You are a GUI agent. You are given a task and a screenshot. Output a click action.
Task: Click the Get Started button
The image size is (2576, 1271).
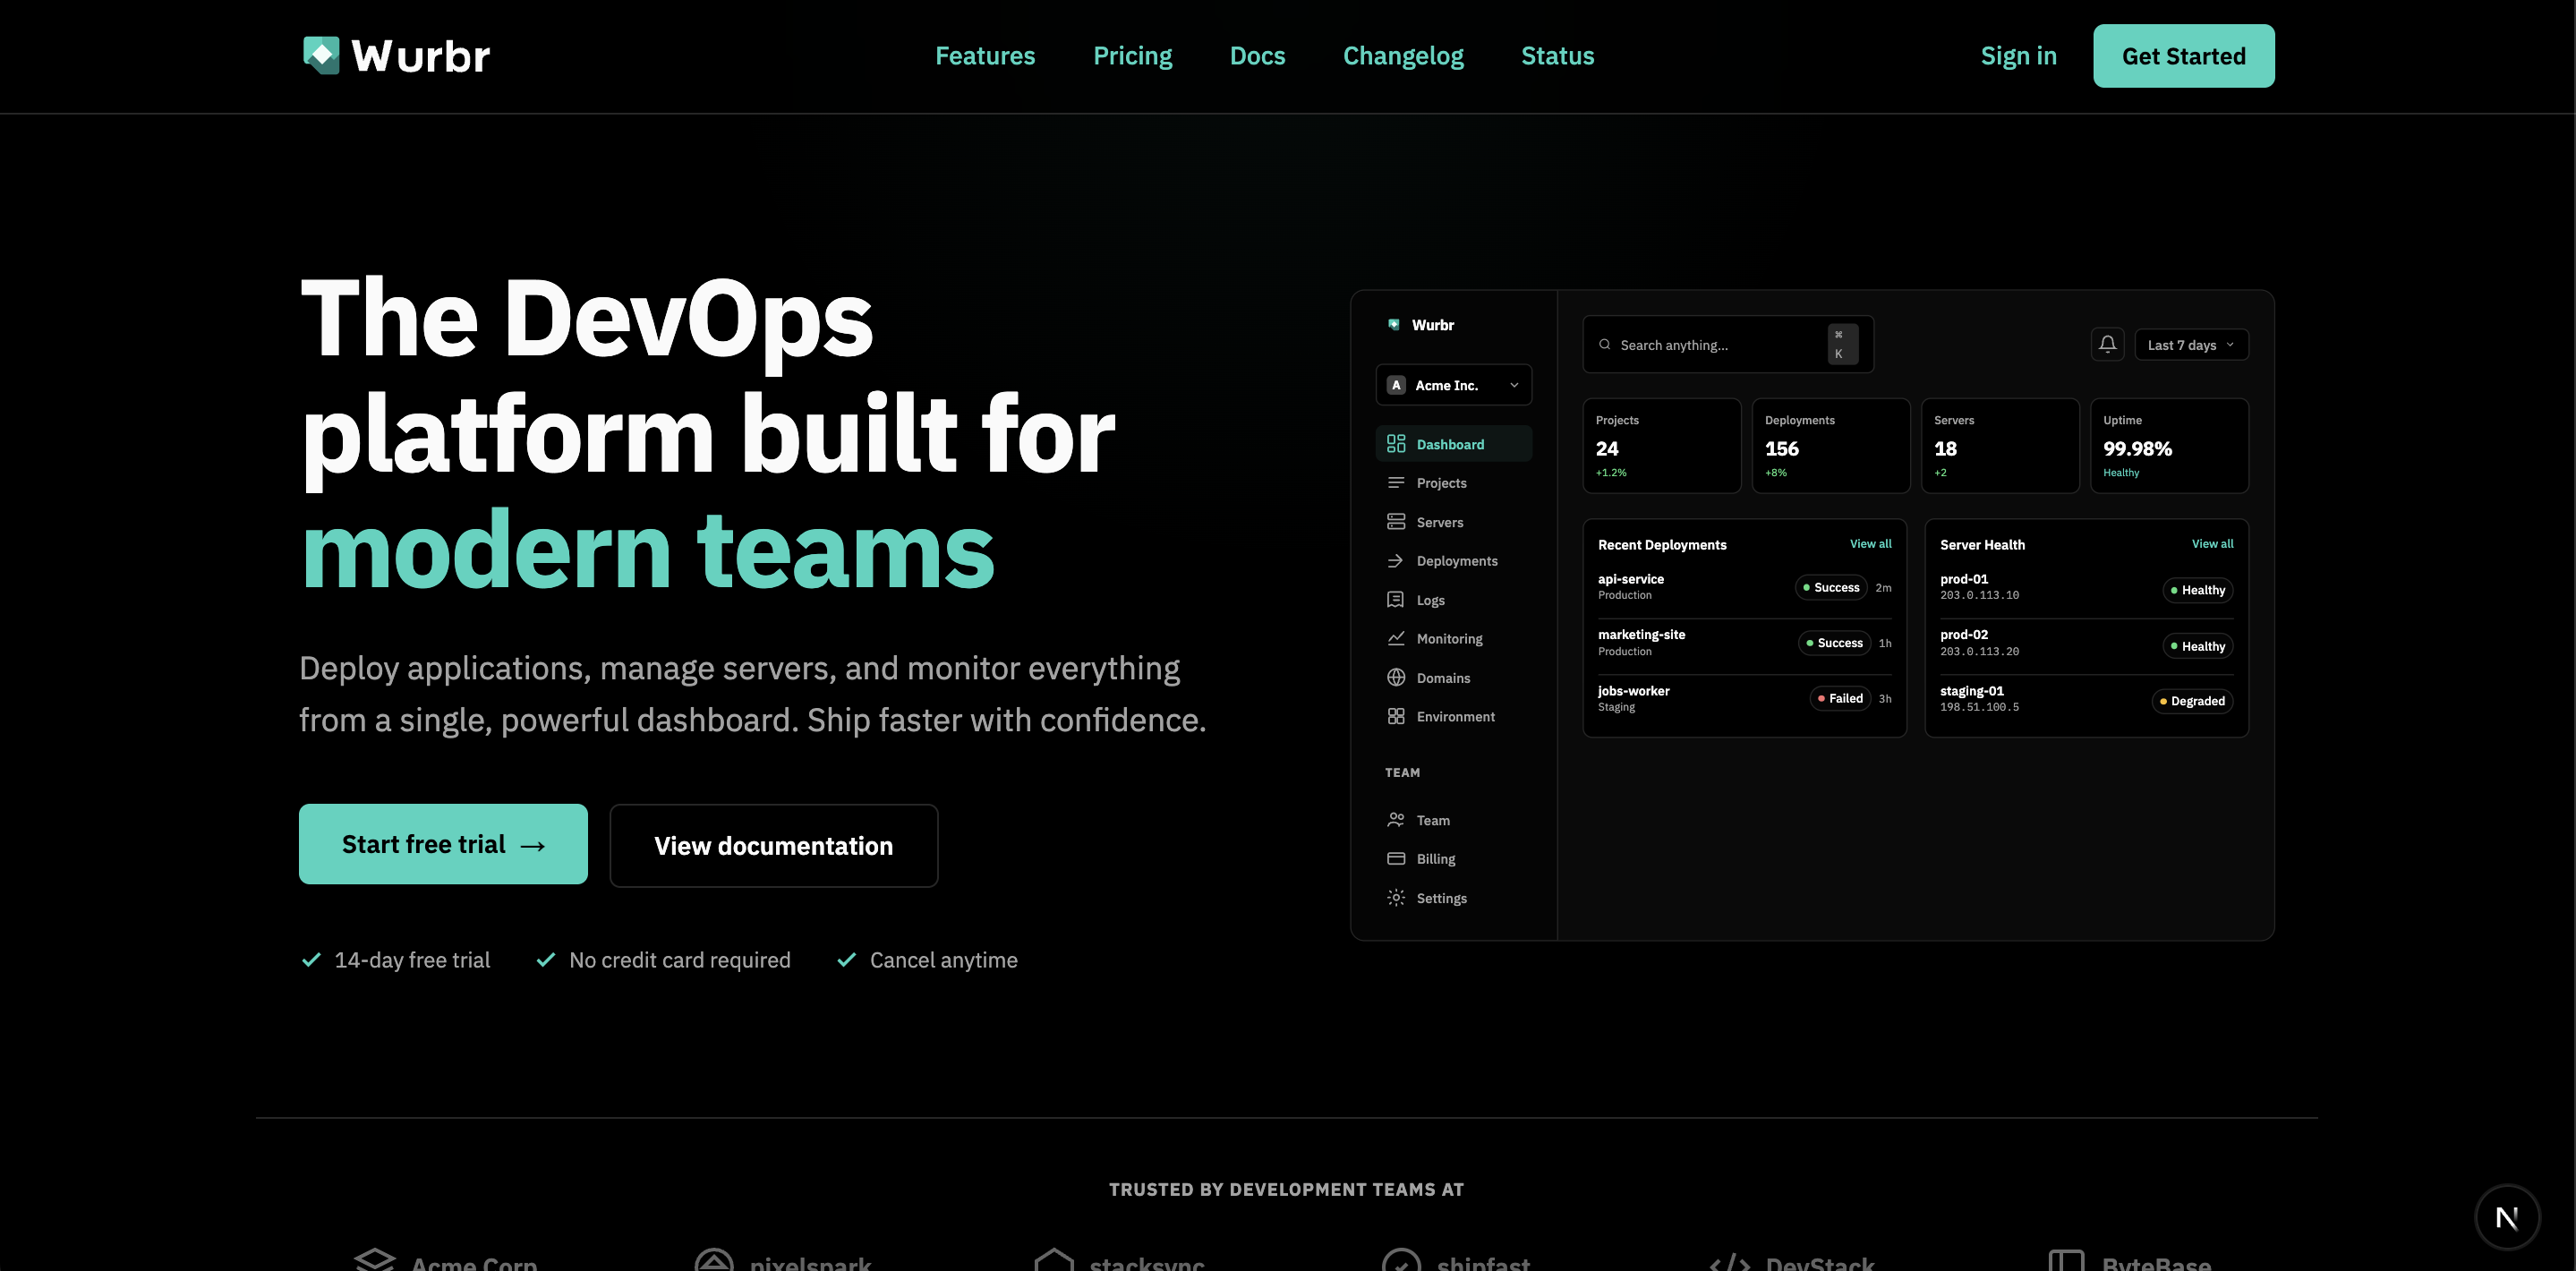pyautogui.click(x=2183, y=56)
